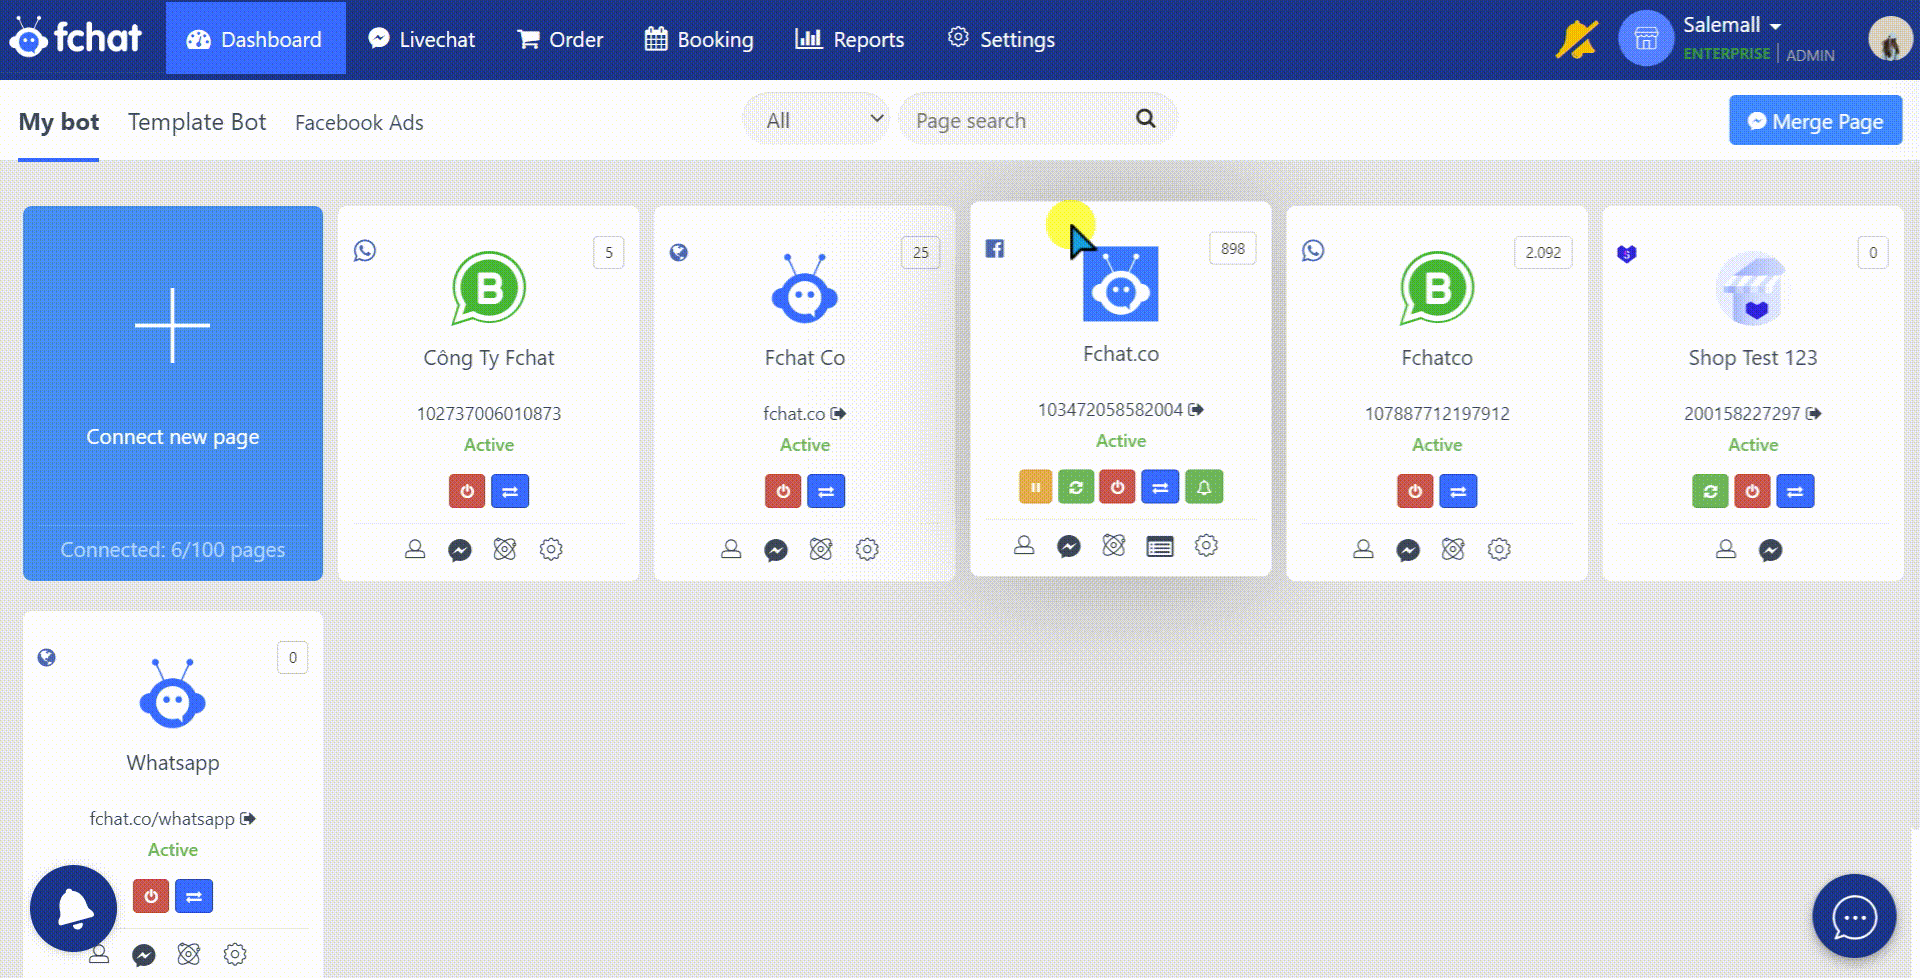Turn off the Whatsapp bot power button
1920x978 pixels.
(x=151, y=896)
